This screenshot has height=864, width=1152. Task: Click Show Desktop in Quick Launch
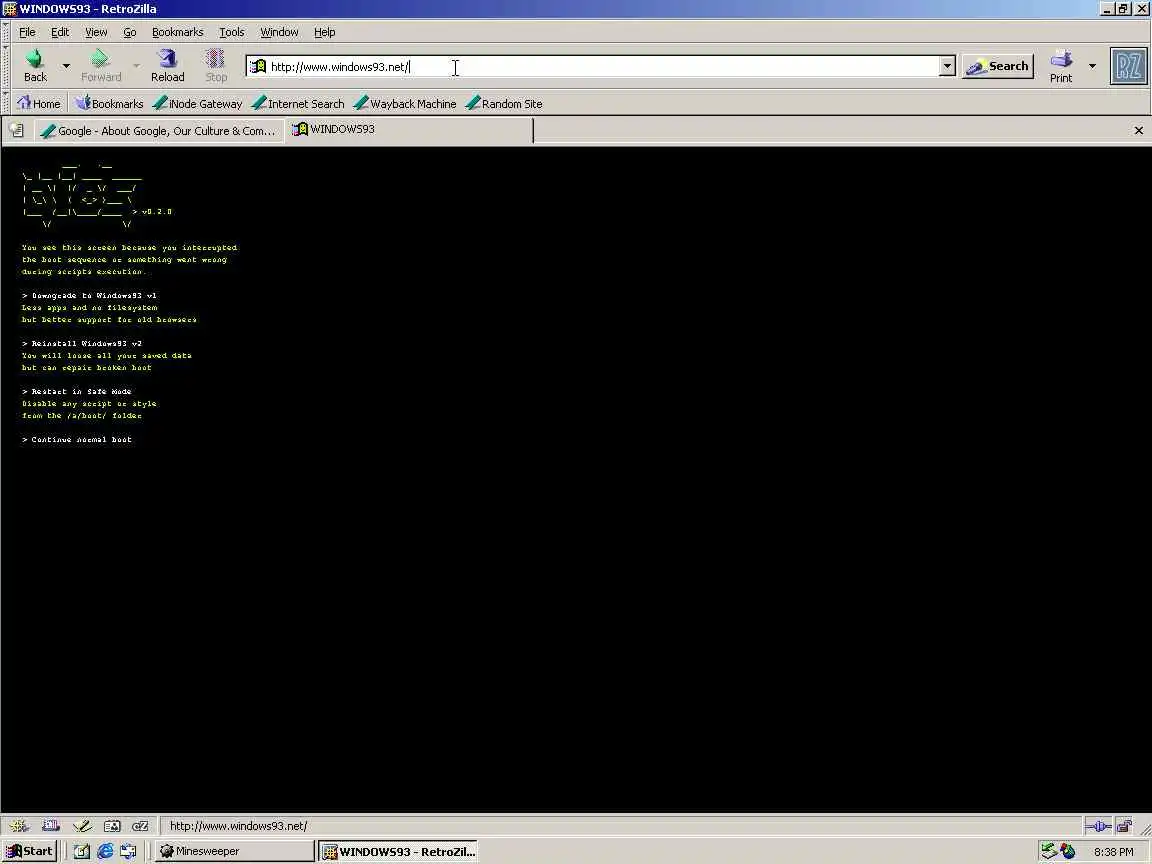click(x=82, y=852)
